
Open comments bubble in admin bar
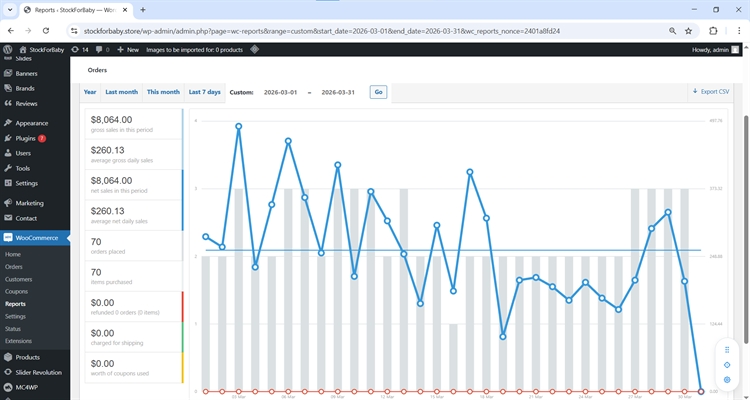point(102,50)
